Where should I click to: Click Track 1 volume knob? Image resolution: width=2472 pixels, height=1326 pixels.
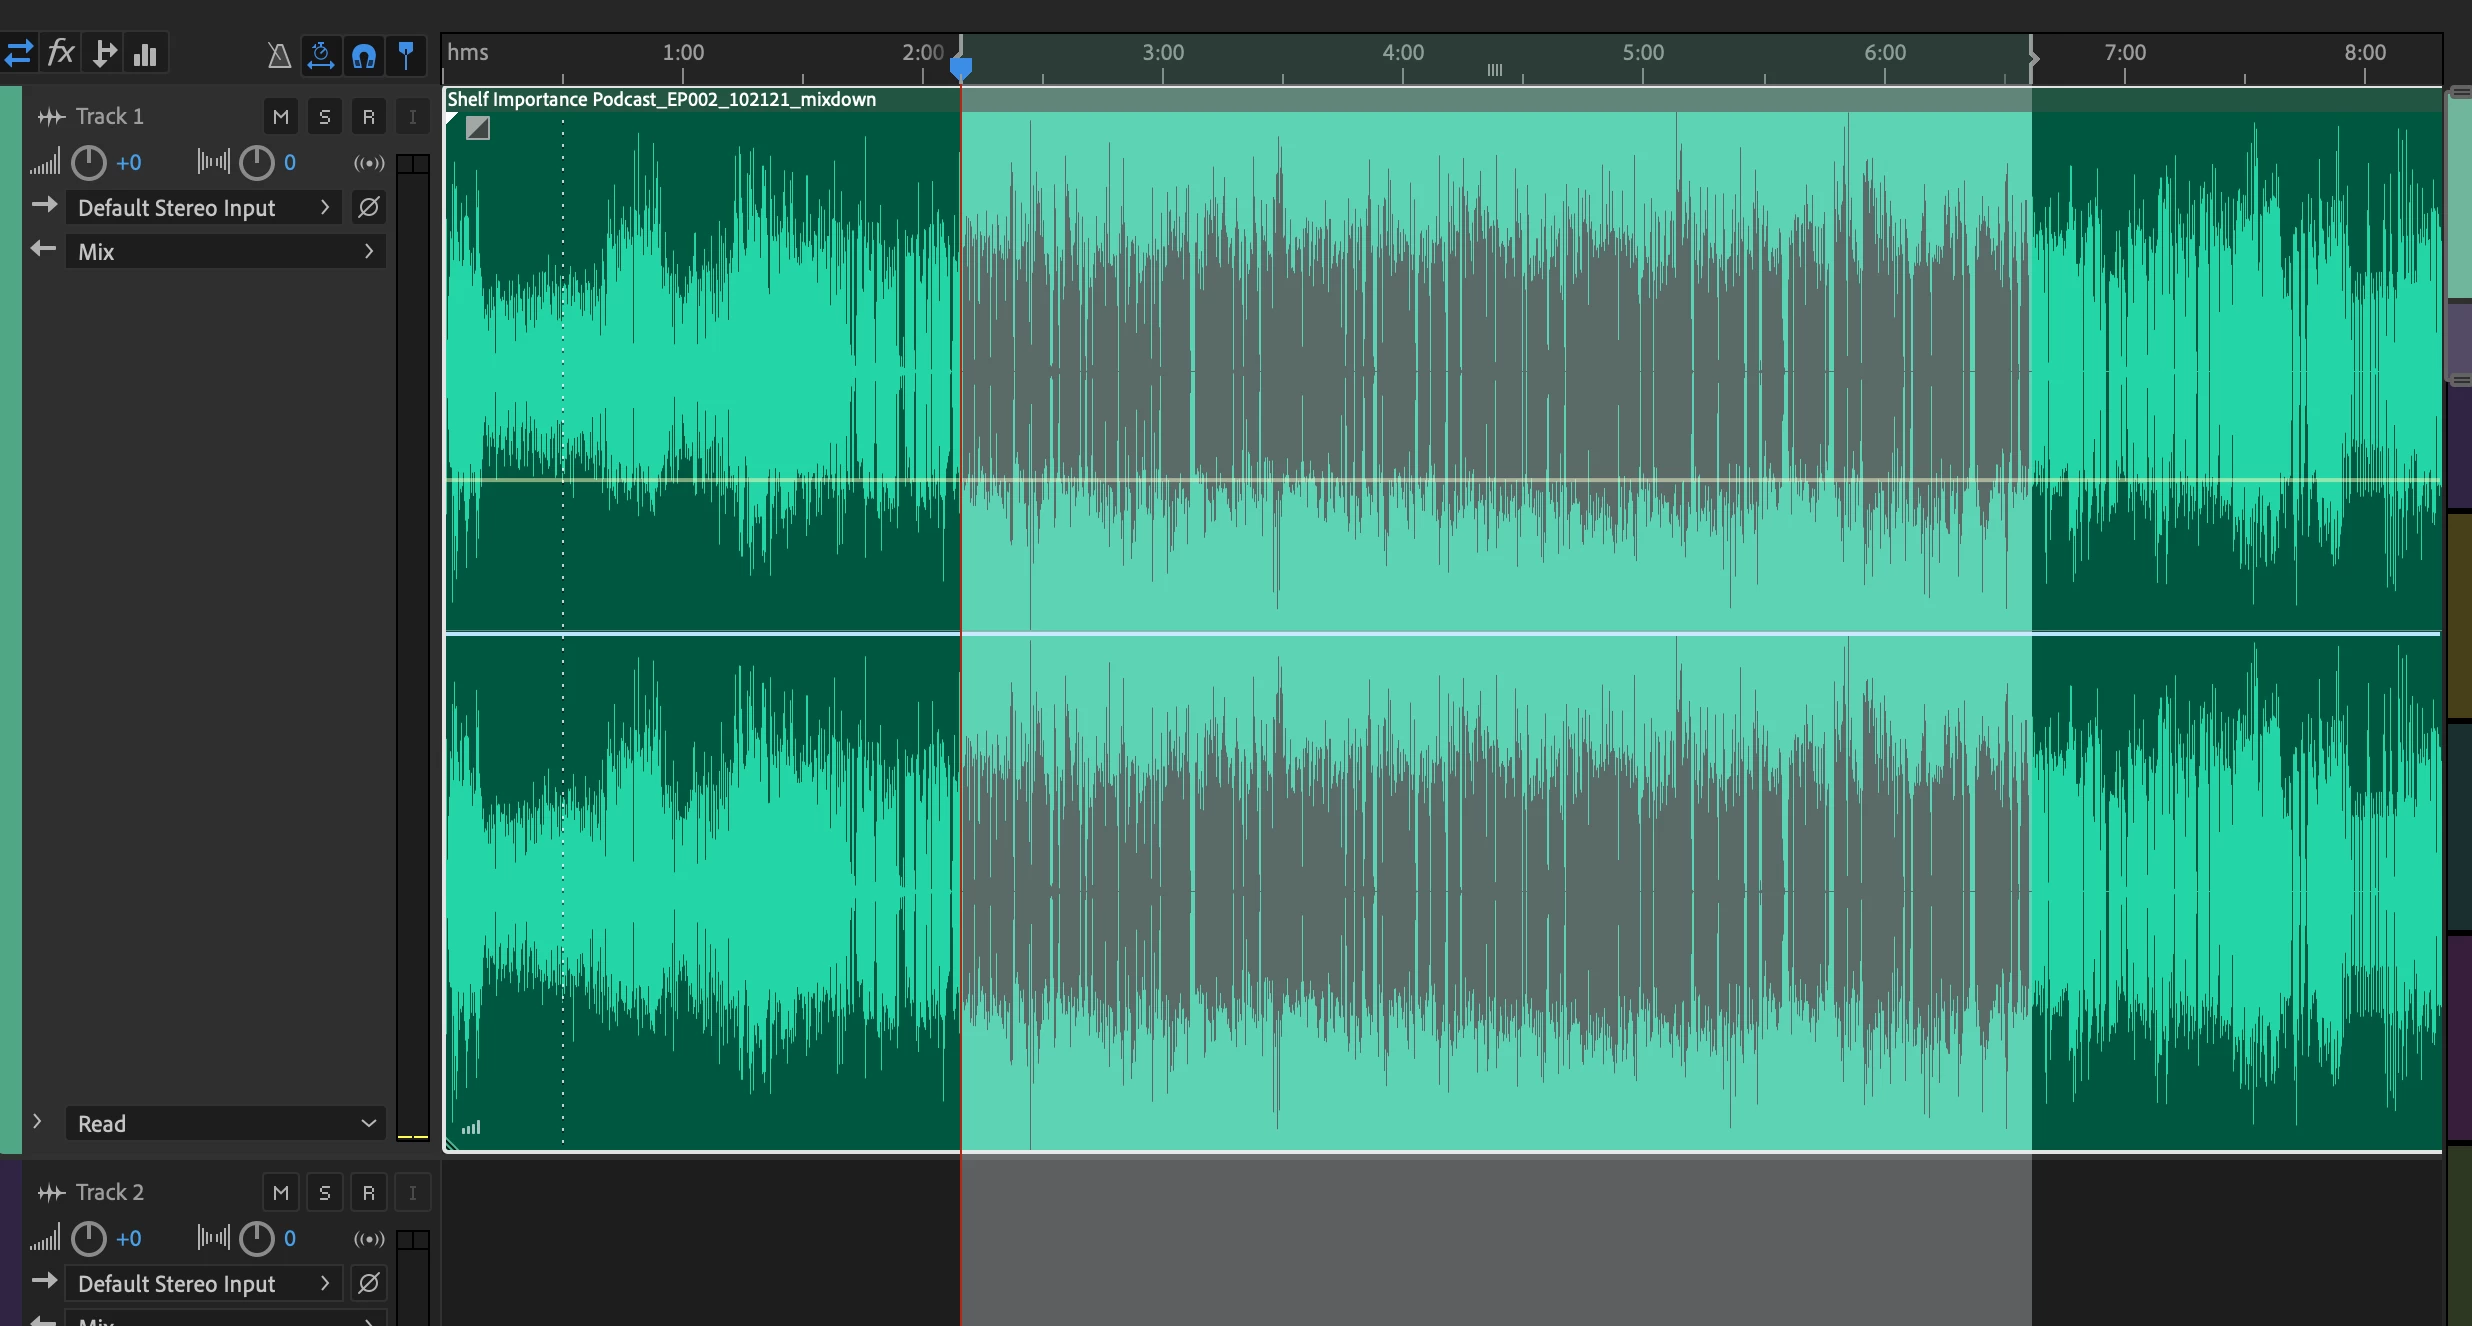pos(89,163)
